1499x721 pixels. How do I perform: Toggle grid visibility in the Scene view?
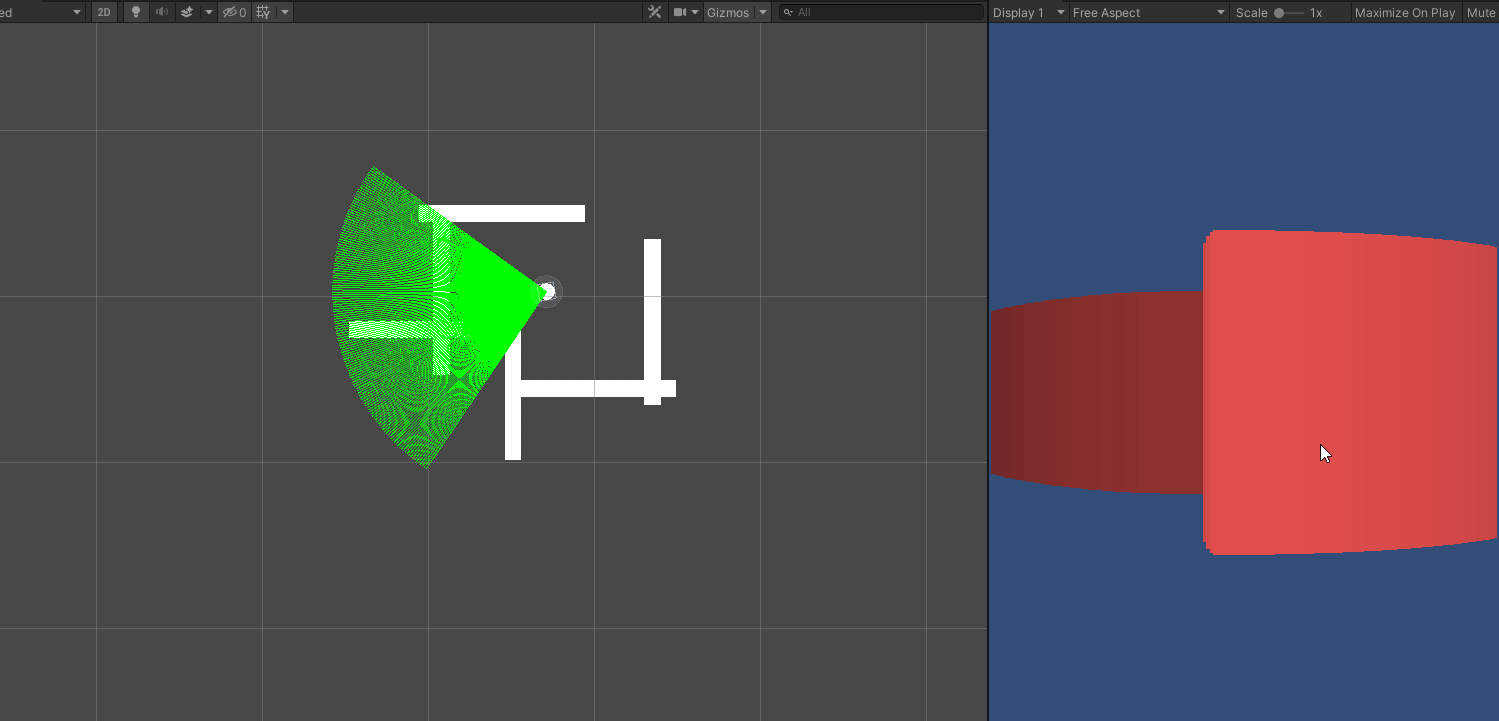(x=261, y=12)
